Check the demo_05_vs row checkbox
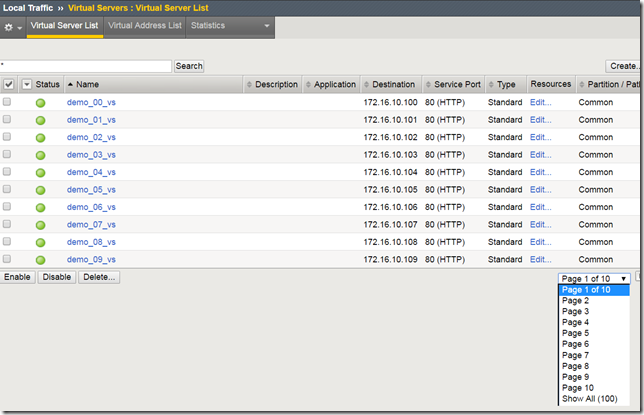 pos(7,189)
